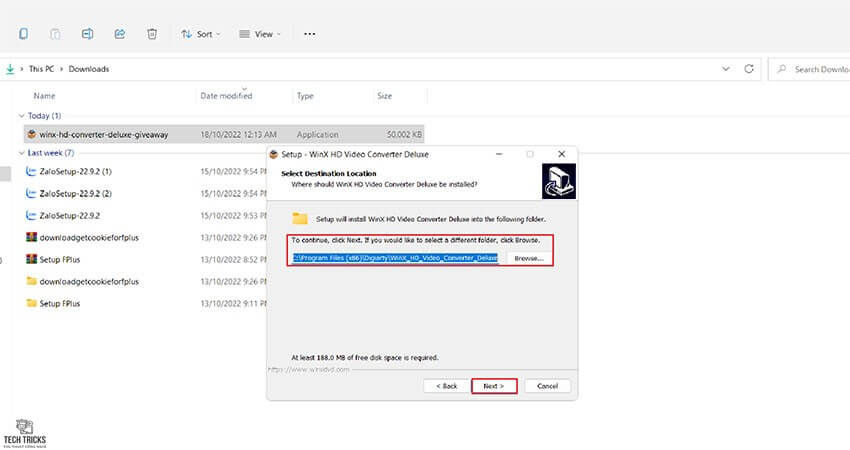Collapse the Today (1) group
Viewport: 850px width, 450px height.
pyautogui.click(x=22, y=116)
